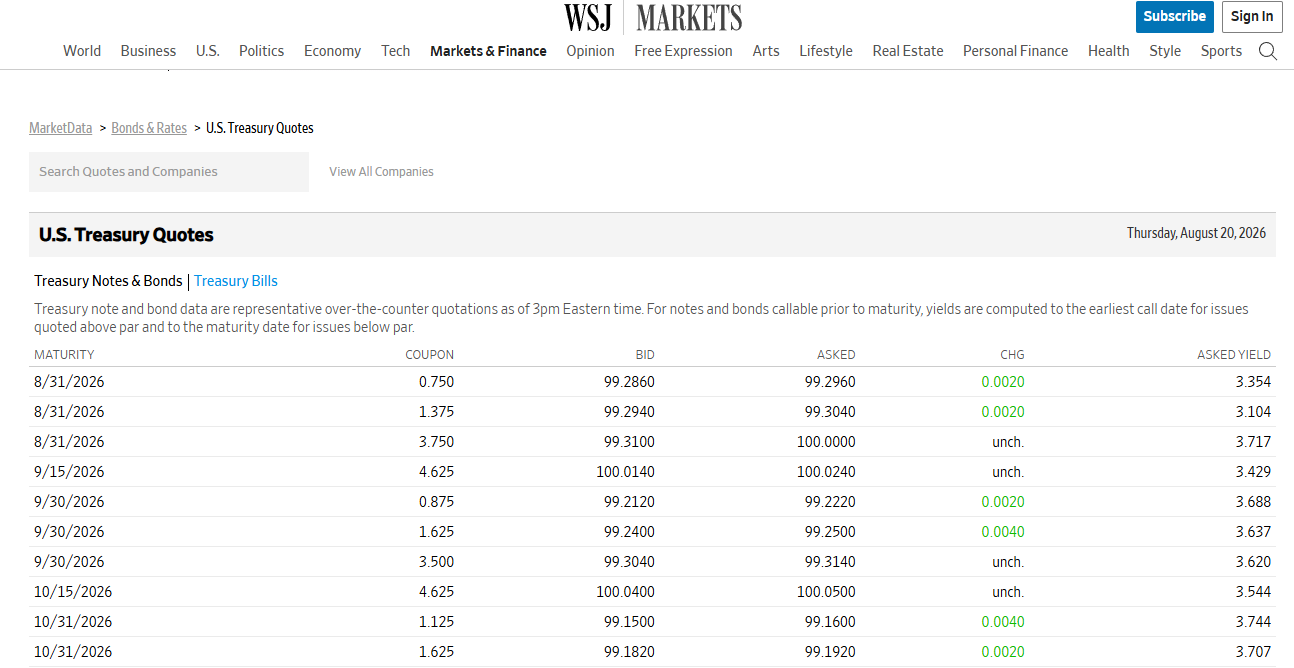Go to the Health section
The width and height of the screenshot is (1294, 668).
coord(1108,51)
